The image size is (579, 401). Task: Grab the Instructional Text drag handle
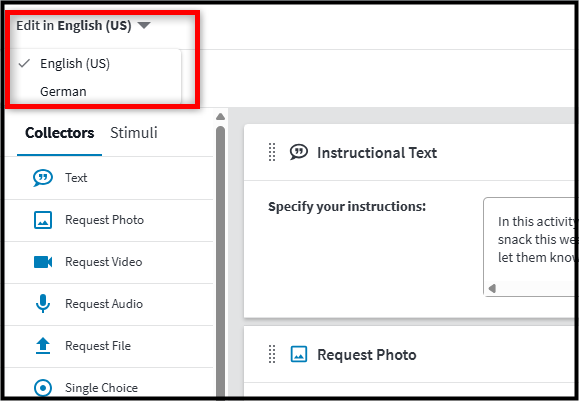(x=272, y=152)
